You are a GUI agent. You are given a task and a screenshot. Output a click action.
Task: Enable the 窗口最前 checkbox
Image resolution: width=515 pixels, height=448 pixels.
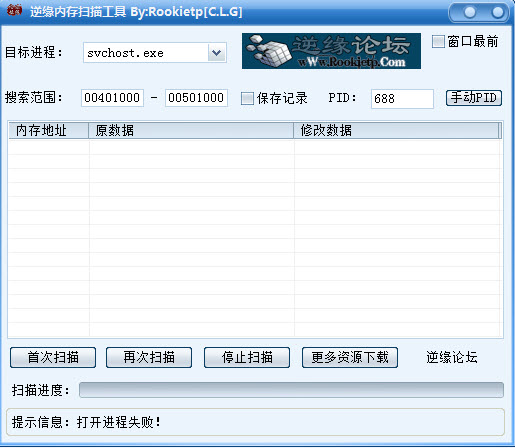pos(438,42)
